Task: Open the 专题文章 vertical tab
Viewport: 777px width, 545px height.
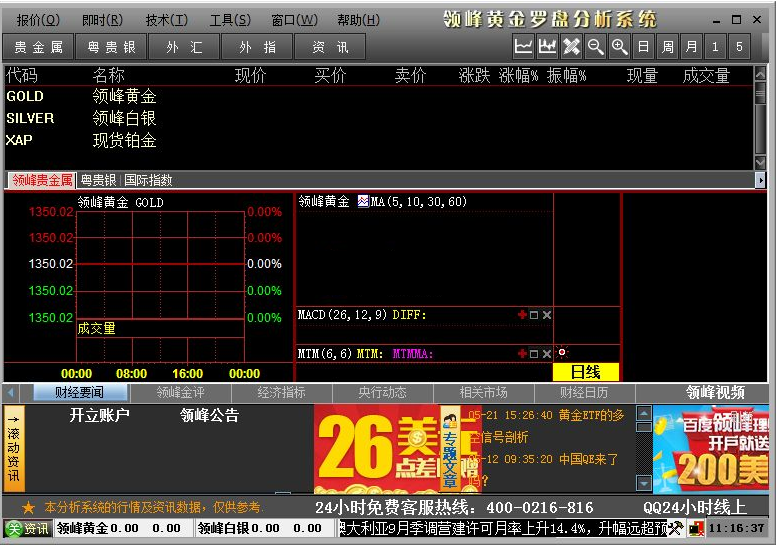Action: click(x=450, y=451)
